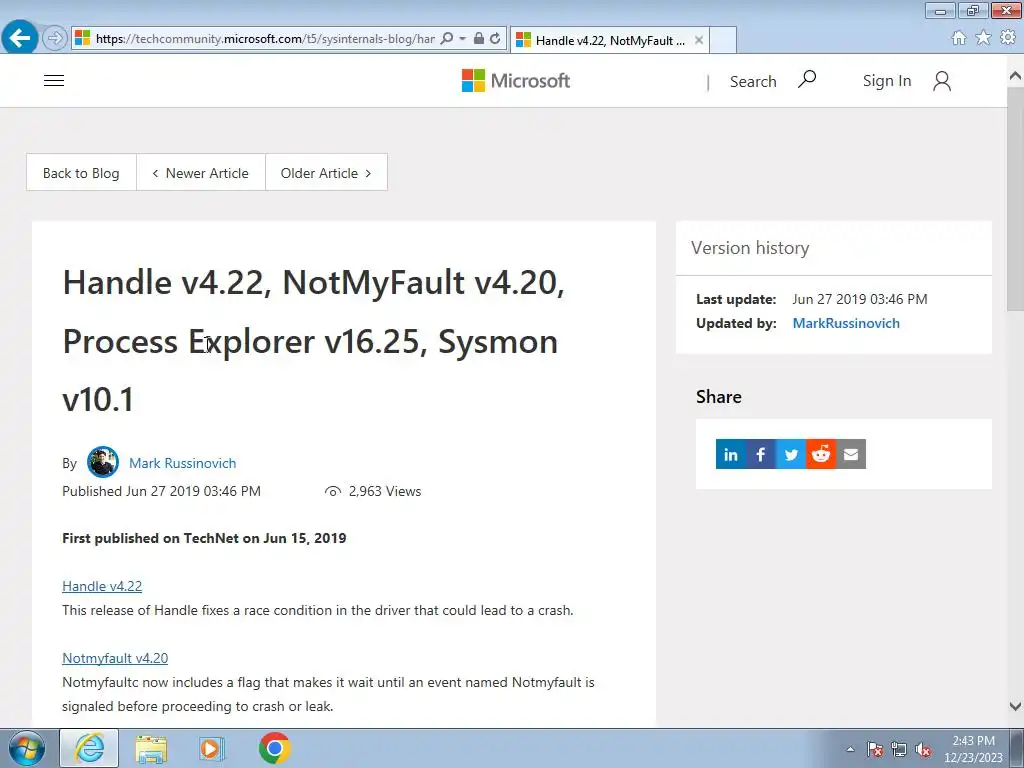Viewport: 1024px width, 768px height.
Task: Click the address bar URL field
Action: coord(264,39)
